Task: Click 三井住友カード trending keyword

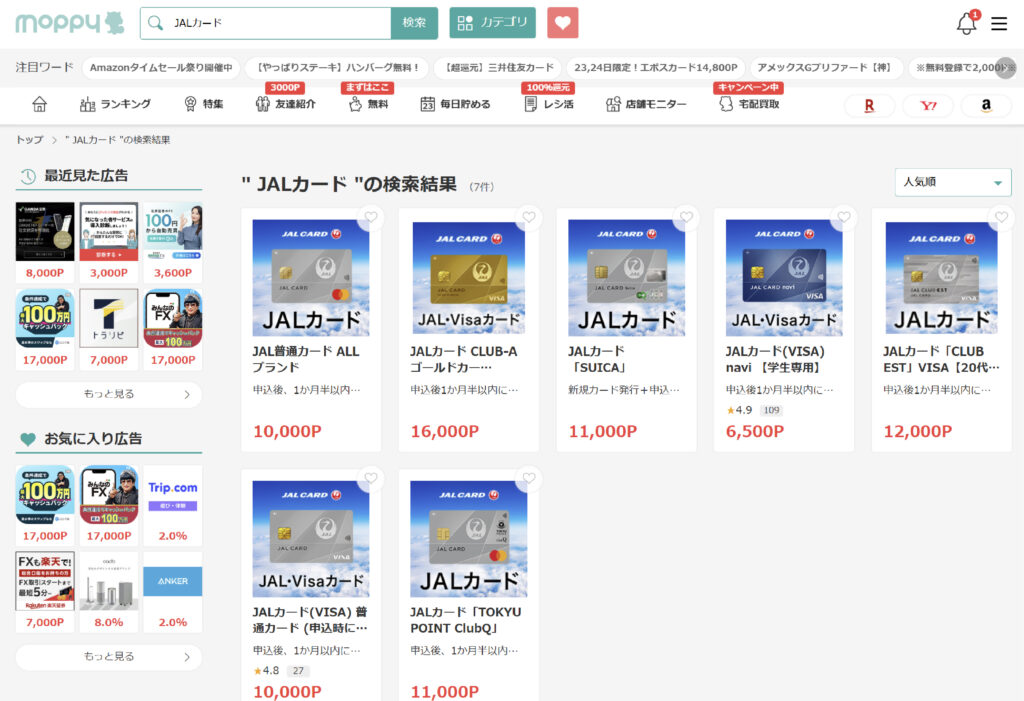Action: (498, 67)
